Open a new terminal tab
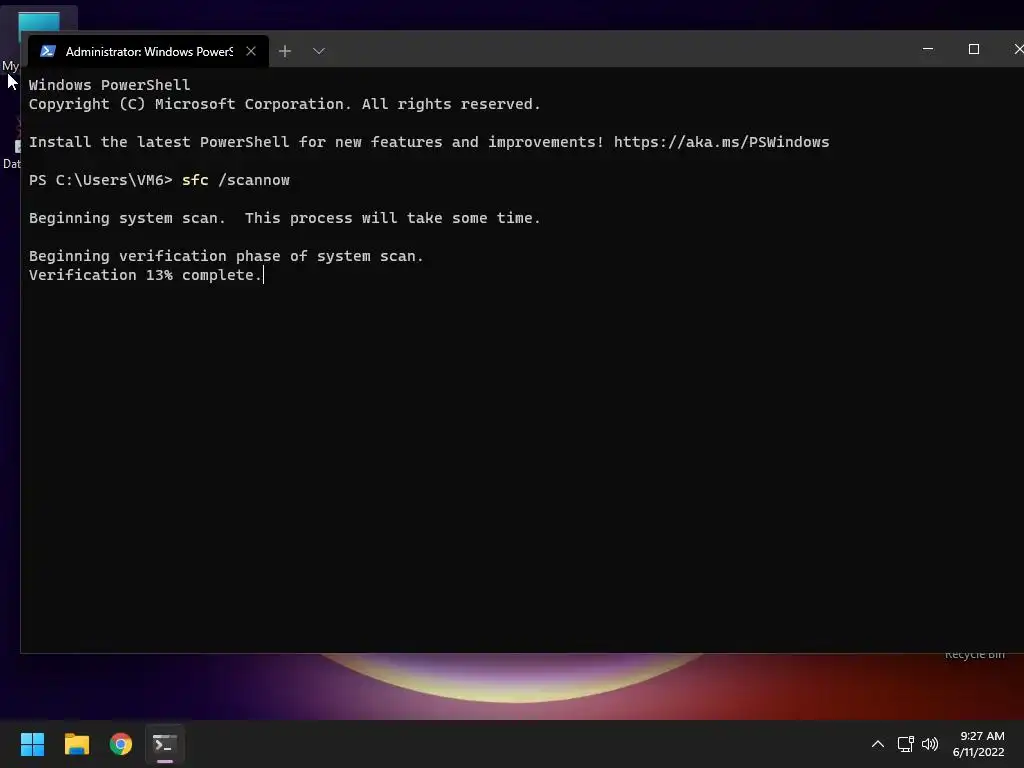 [x=285, y=51]
